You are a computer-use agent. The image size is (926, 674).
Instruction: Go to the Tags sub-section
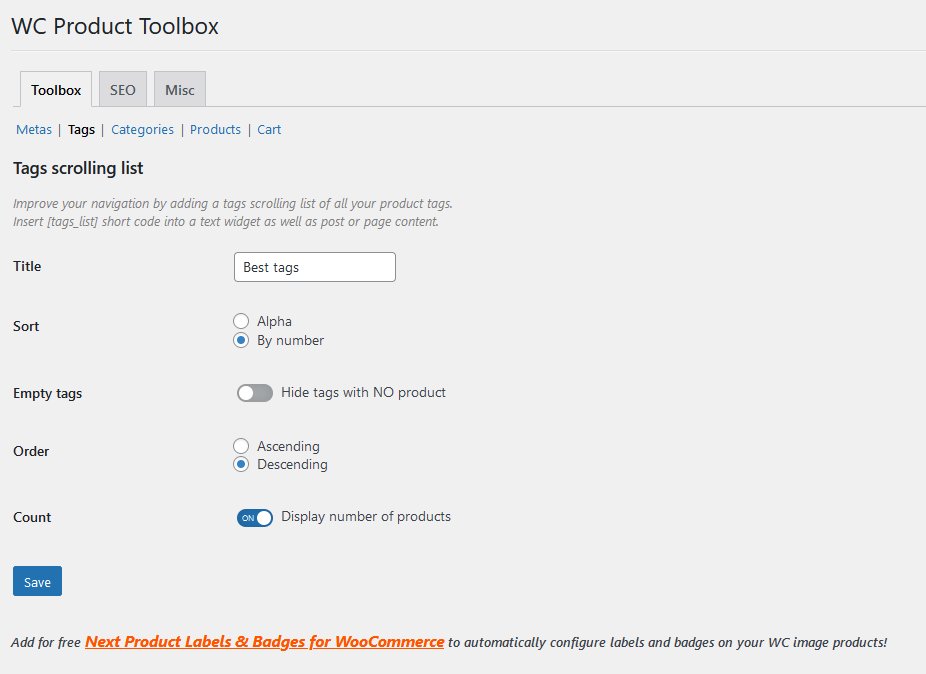tap(82, 130)
